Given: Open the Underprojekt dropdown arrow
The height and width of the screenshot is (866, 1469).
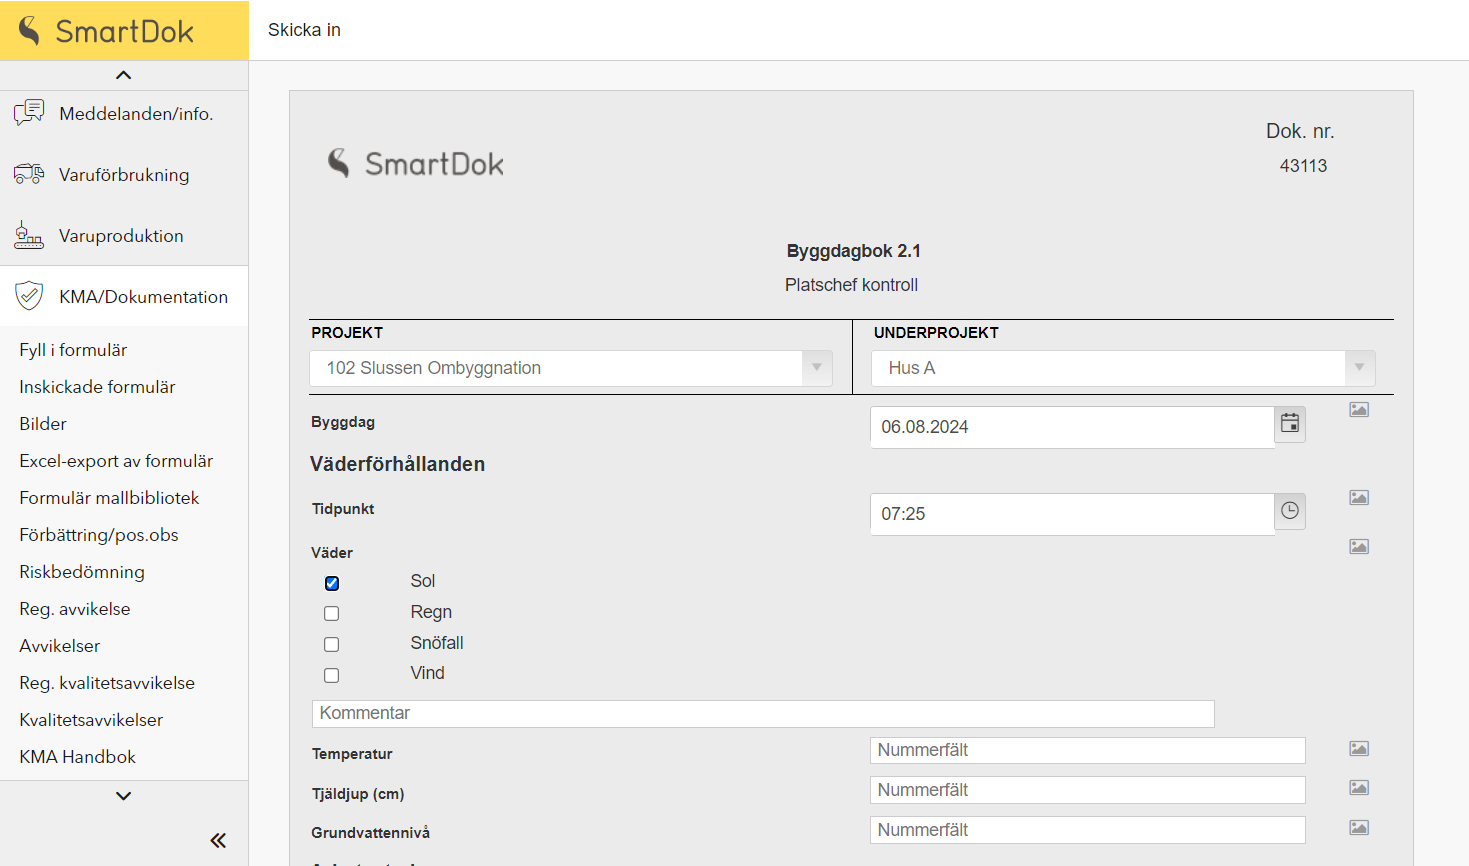Looking at the screenshot, I should [1360, 368].
